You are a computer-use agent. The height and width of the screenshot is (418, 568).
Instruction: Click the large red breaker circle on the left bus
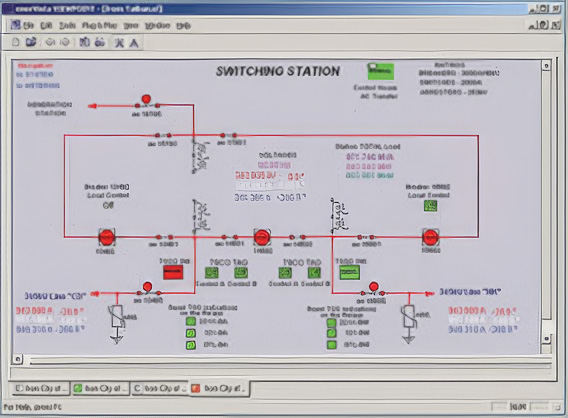[107, 238]
